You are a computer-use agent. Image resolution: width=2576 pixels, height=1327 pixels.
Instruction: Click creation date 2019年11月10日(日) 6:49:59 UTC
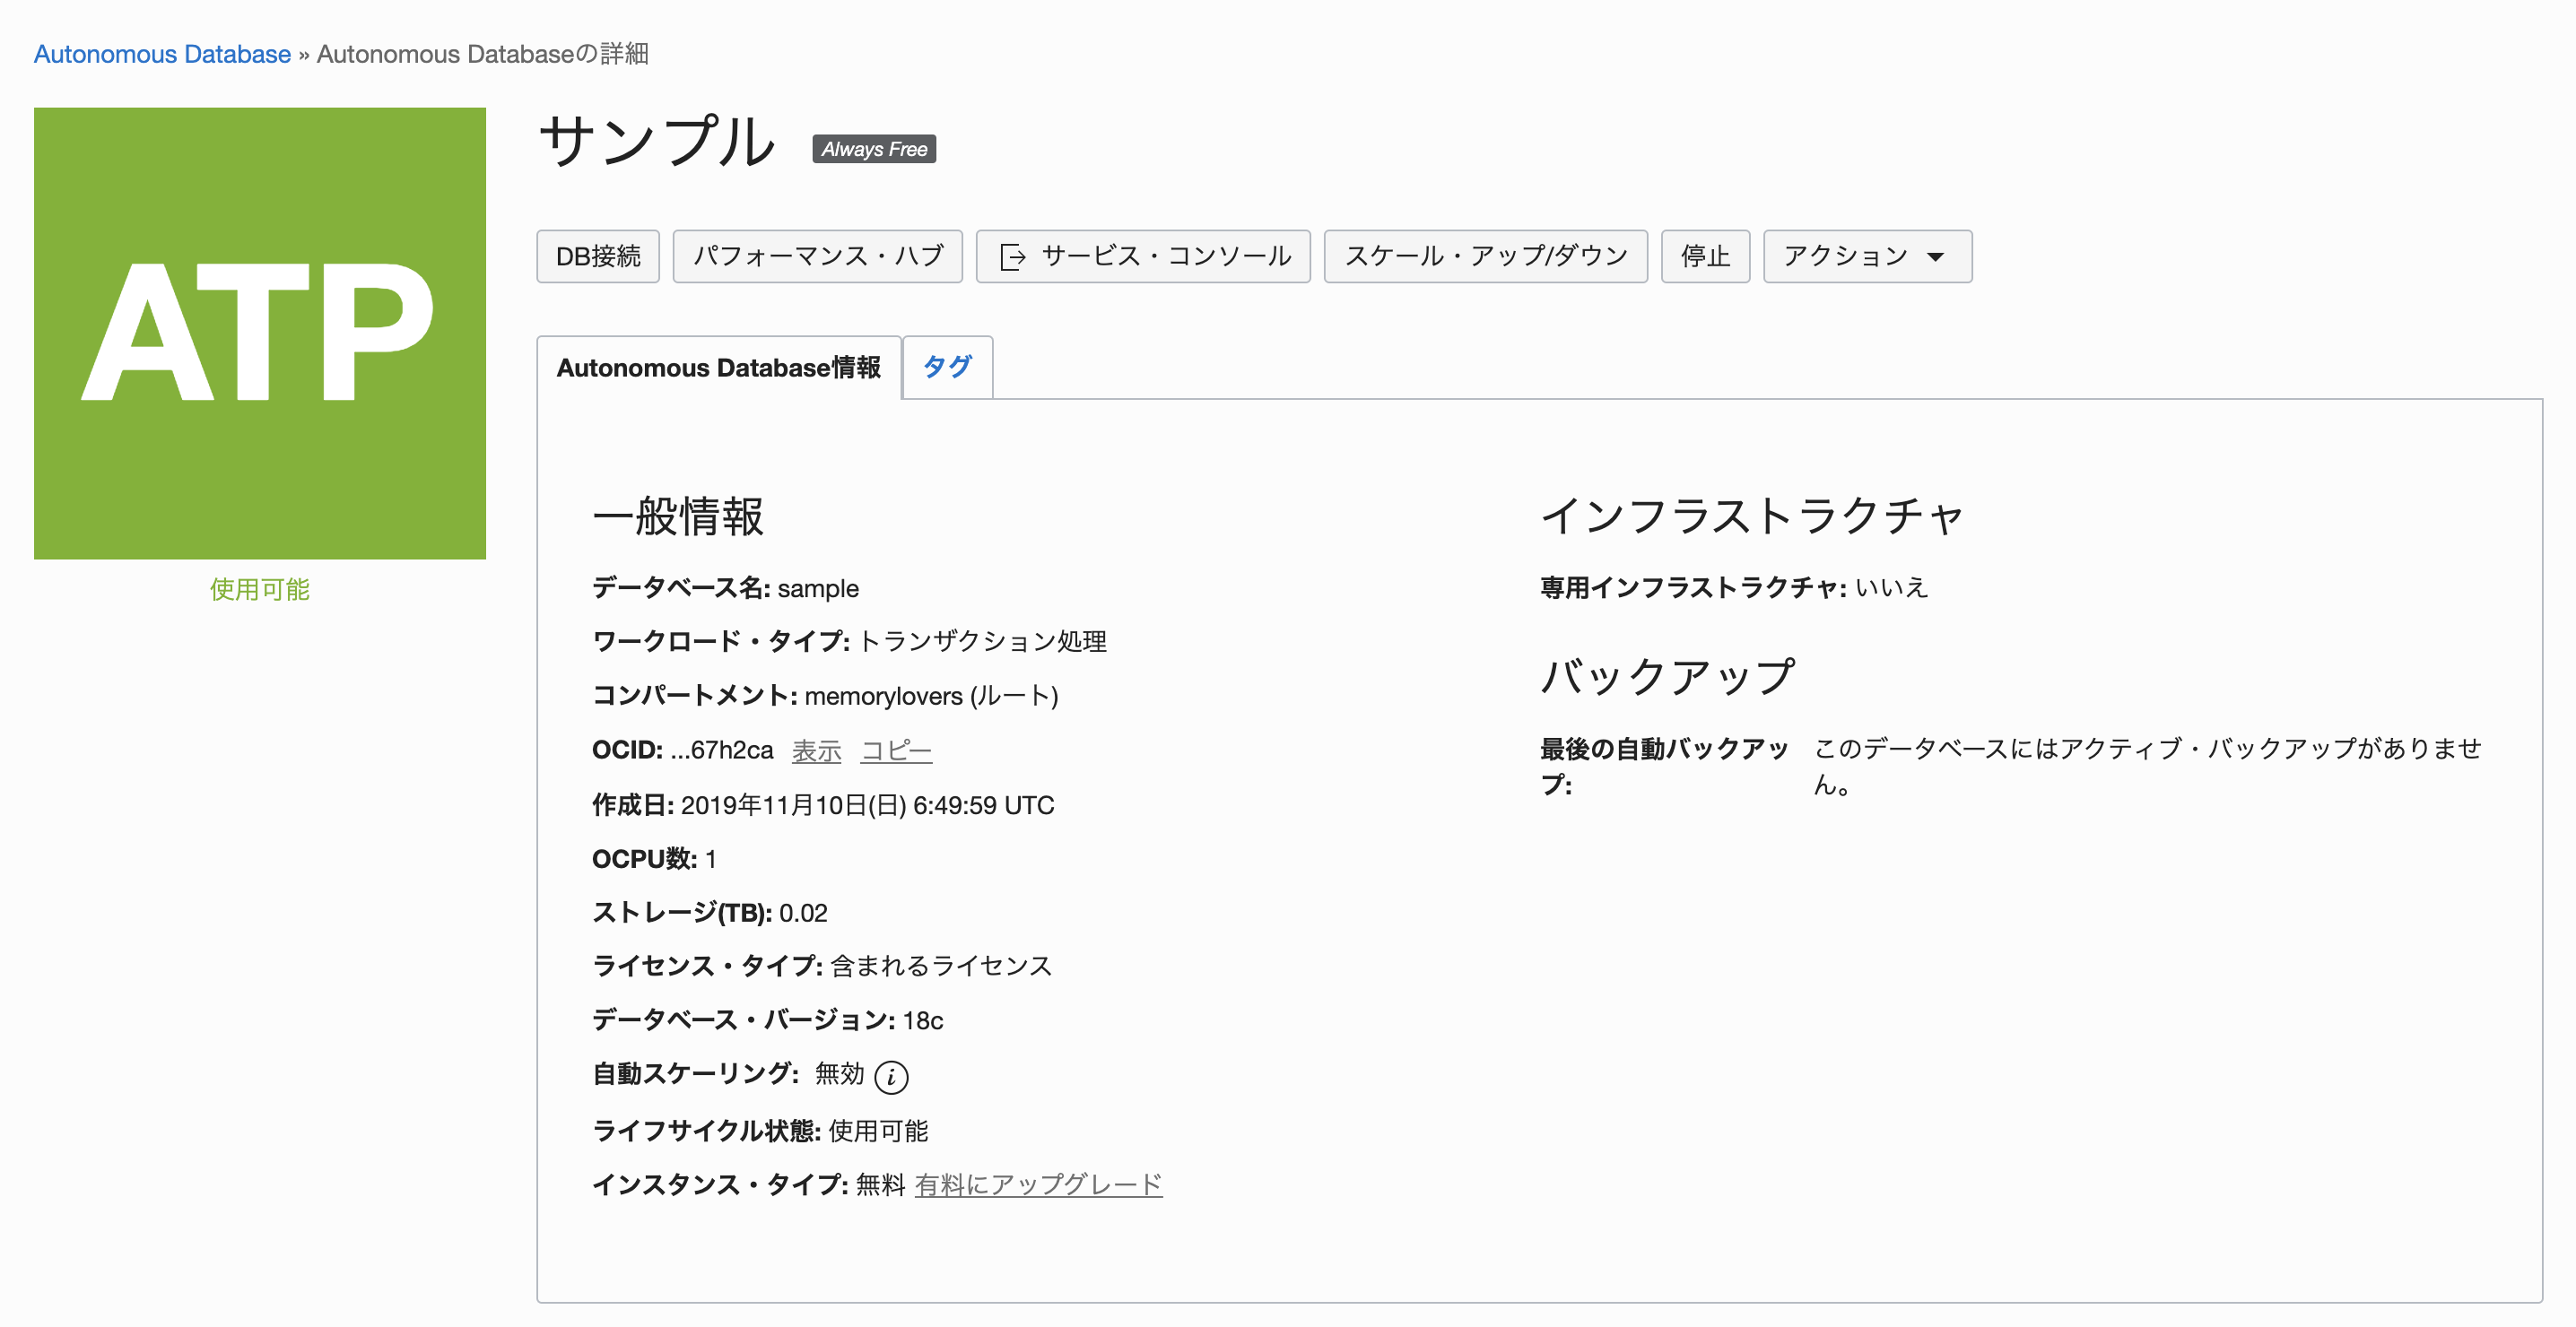tap(867, 805)
